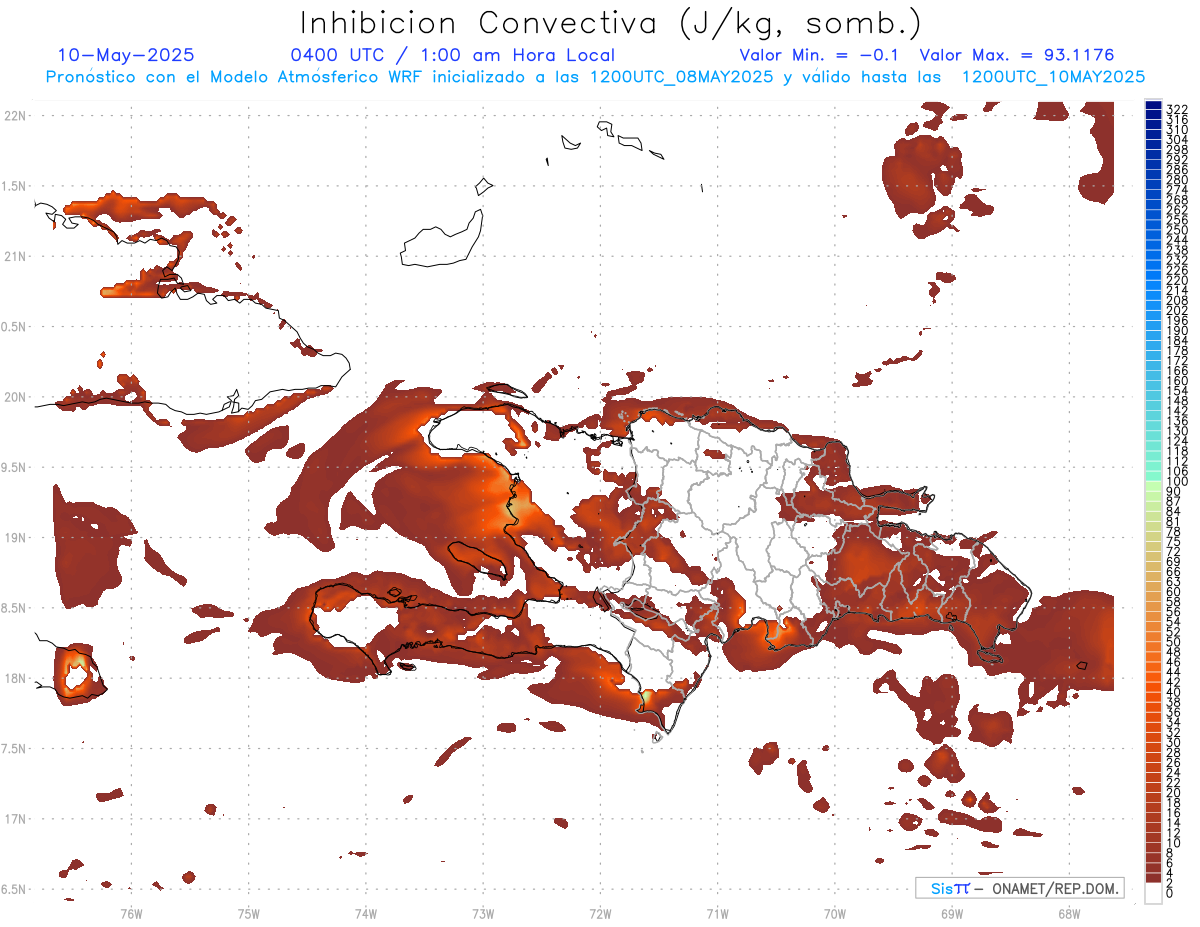This screenshot has width=1200, height=927.
Task: Click the colorbar value "40"
Action: pos(1174,692)
